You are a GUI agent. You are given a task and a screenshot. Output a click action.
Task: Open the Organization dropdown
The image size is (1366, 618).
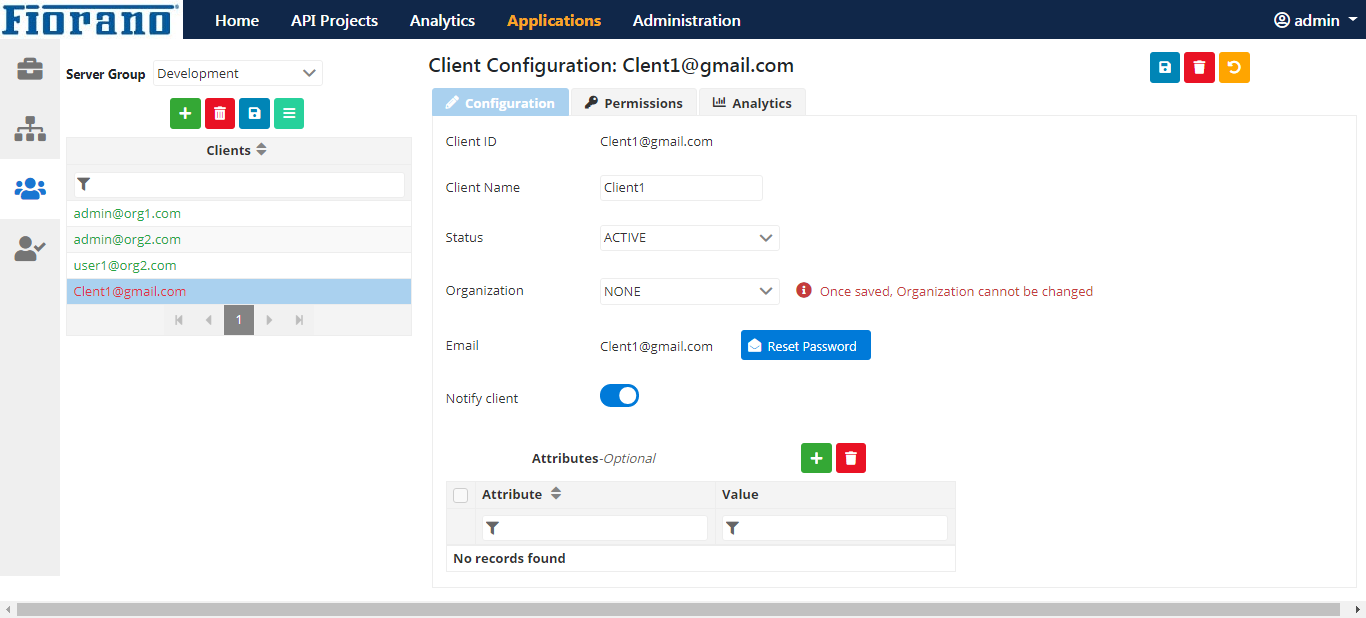tap(689, 291)
